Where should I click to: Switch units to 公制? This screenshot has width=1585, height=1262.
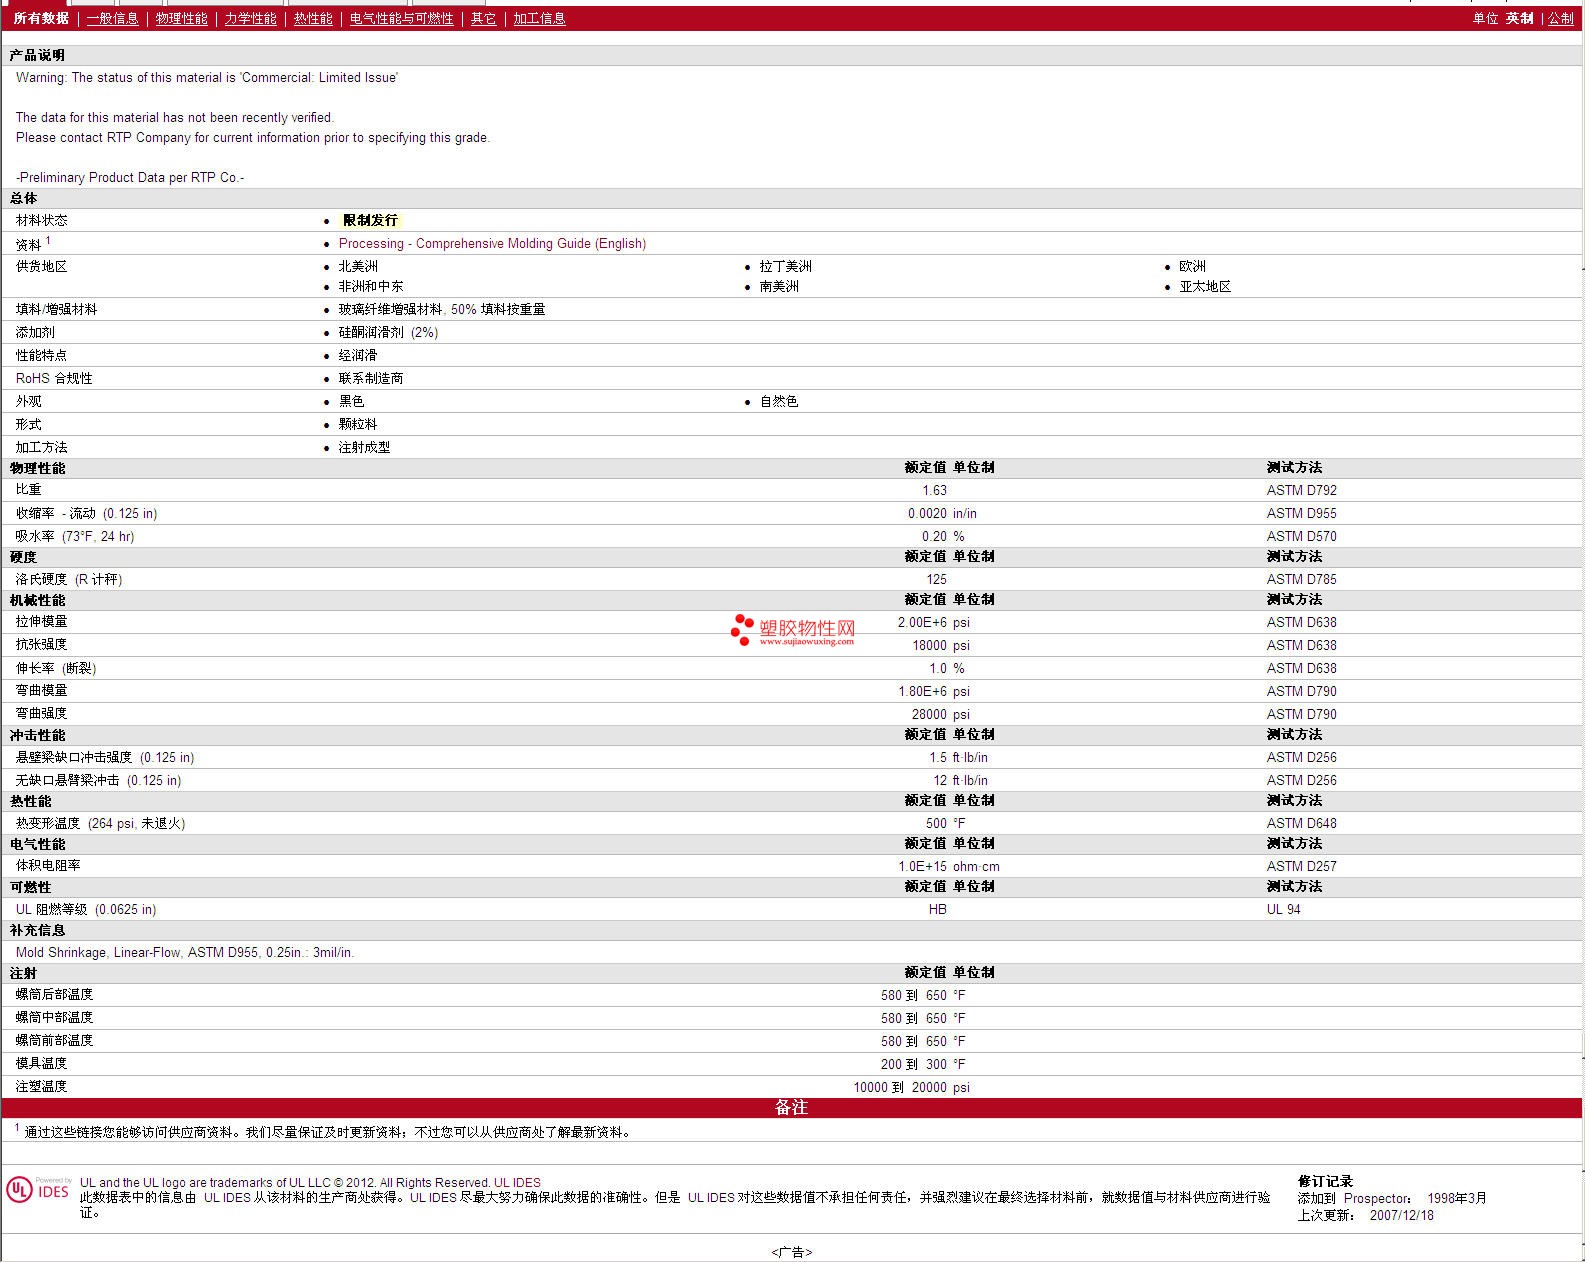(x=1560, y=18)
